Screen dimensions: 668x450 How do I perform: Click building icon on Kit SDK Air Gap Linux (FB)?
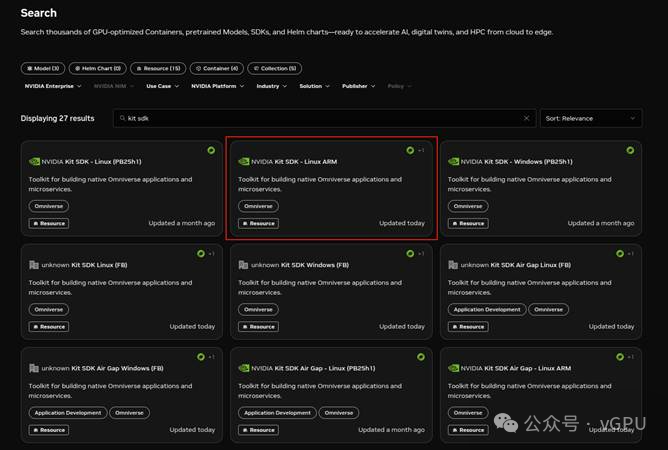point(453,265)
